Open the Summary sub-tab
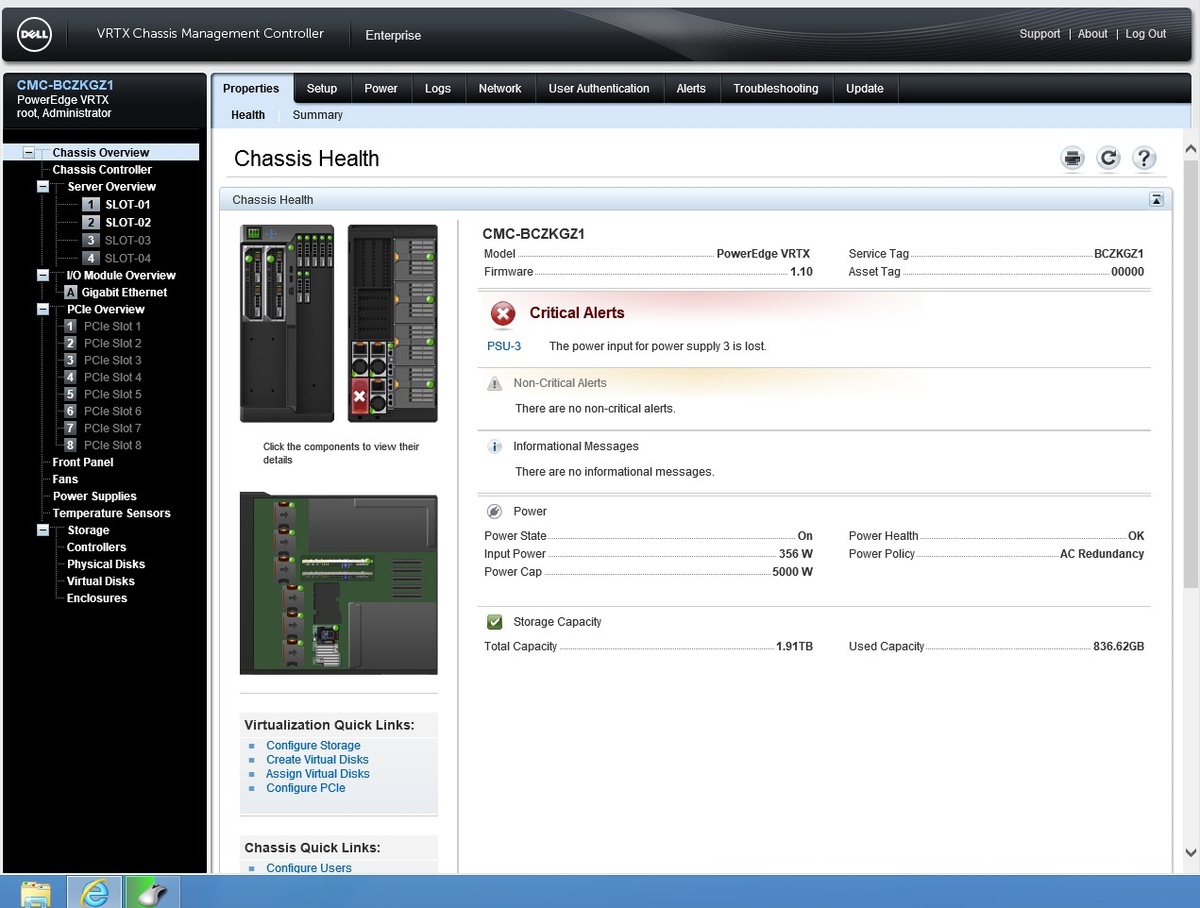 (317, 115)
